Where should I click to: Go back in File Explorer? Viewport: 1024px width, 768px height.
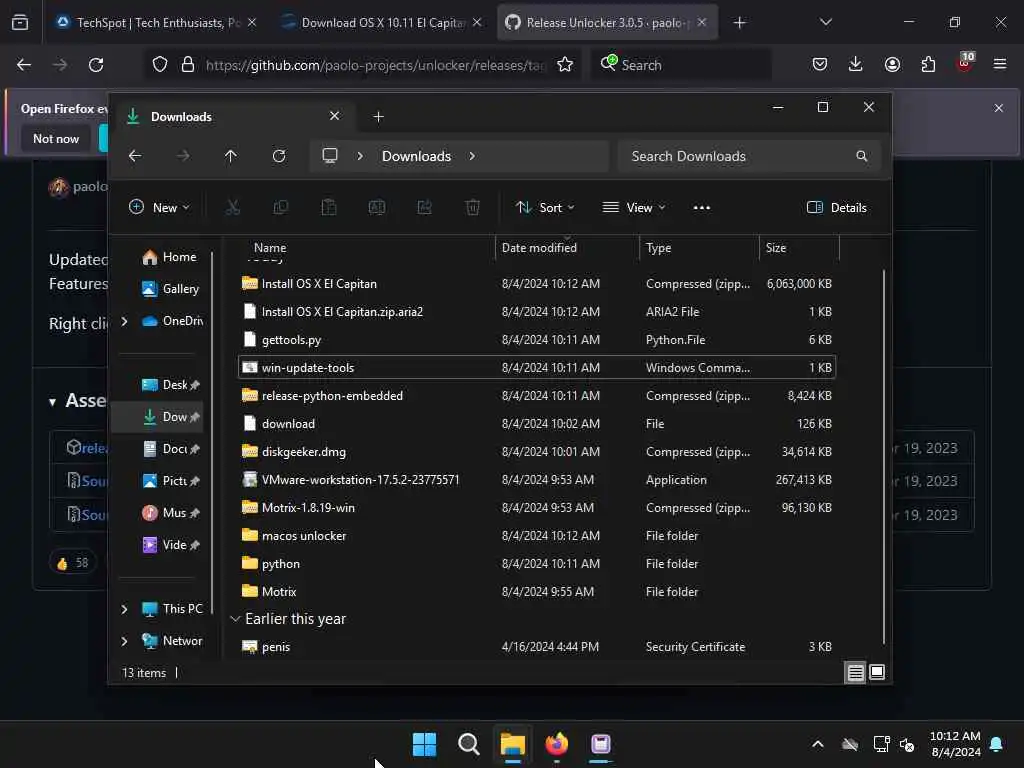135,156
